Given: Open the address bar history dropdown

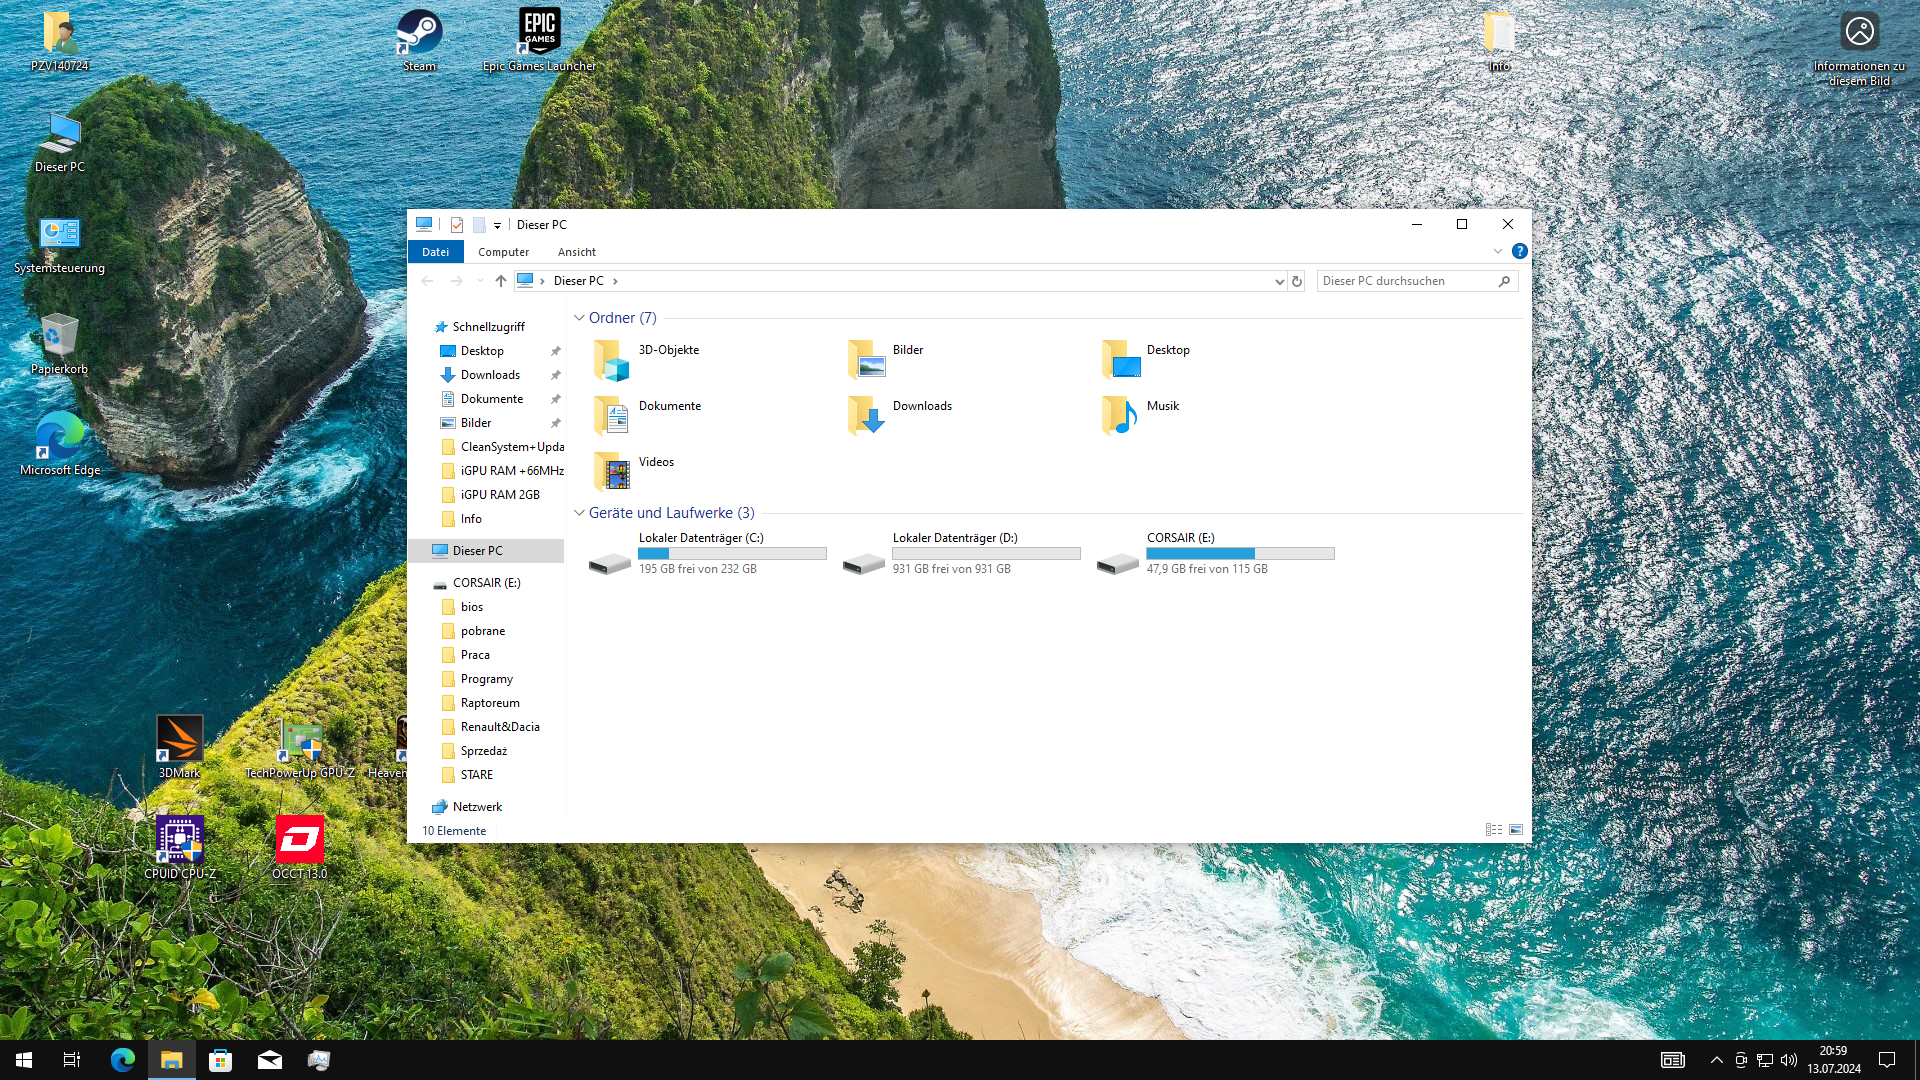Looking at the screenshot, I should (1279, 281).
